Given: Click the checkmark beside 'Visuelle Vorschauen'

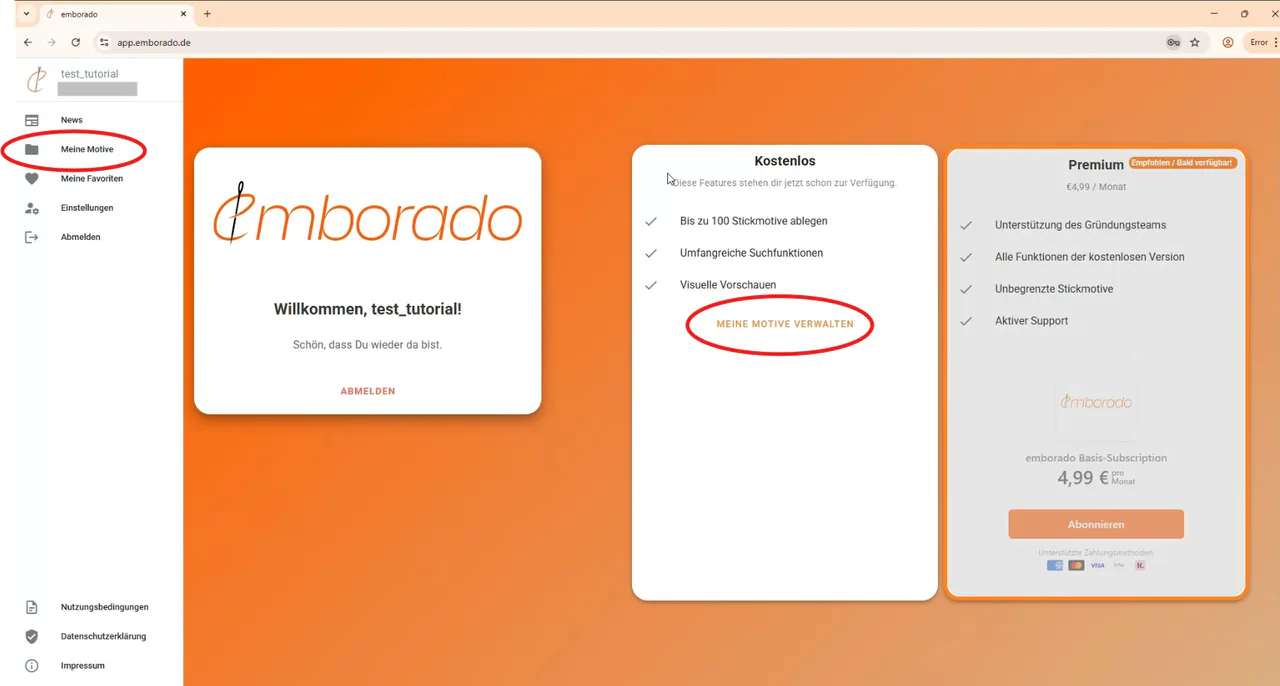Looking at the screenshot, I should (x=651, y=285).
